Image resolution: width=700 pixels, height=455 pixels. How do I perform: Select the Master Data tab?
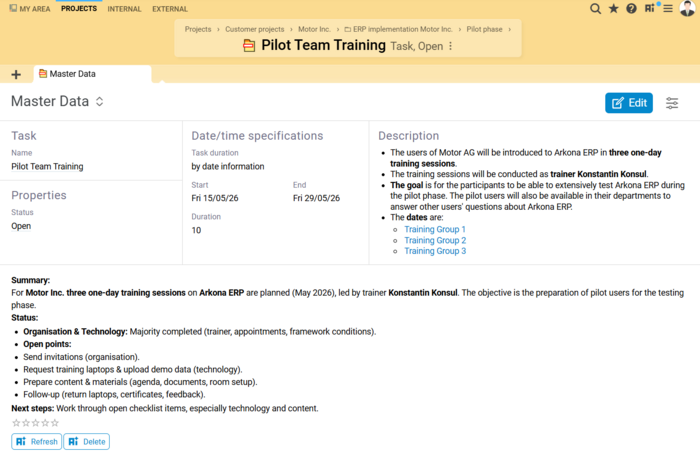coord(92,74)
